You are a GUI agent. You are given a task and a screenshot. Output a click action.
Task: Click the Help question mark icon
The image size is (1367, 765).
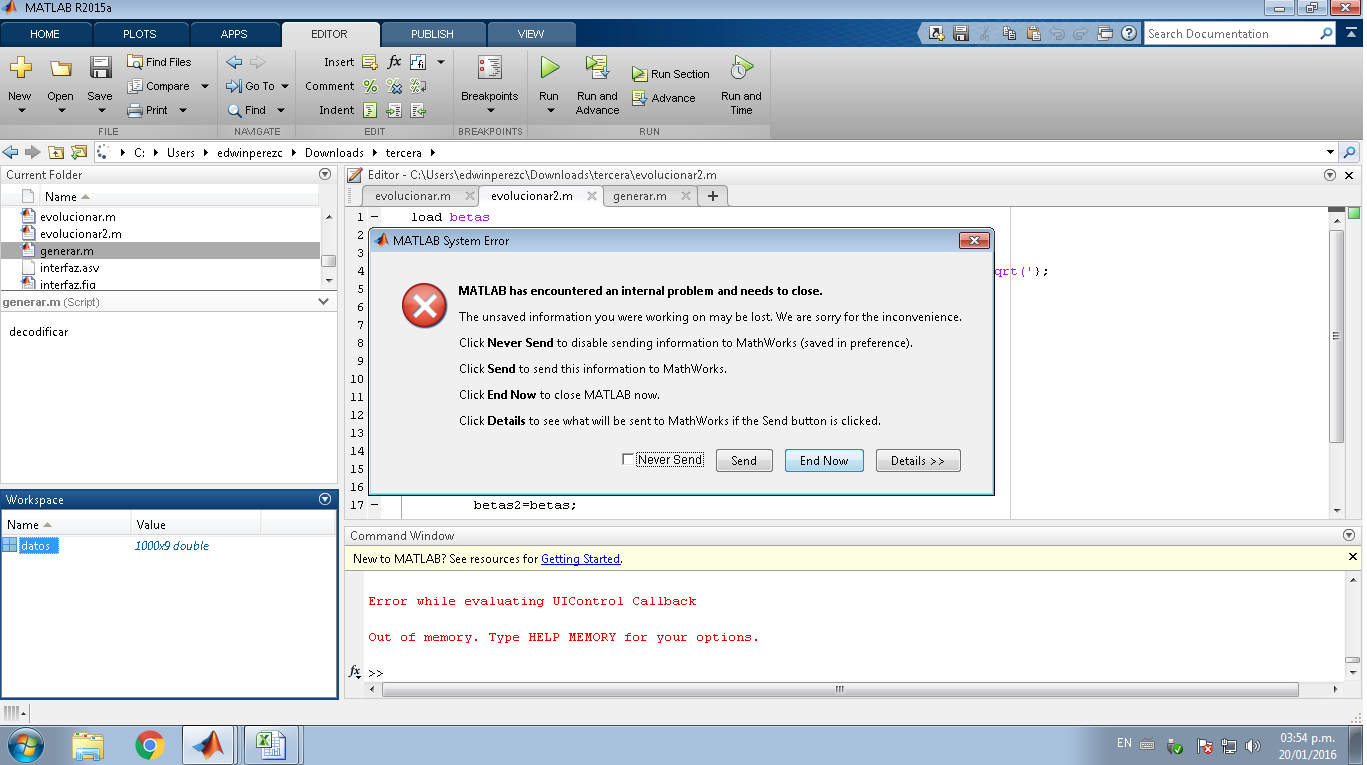click(x=1129, y=33)
